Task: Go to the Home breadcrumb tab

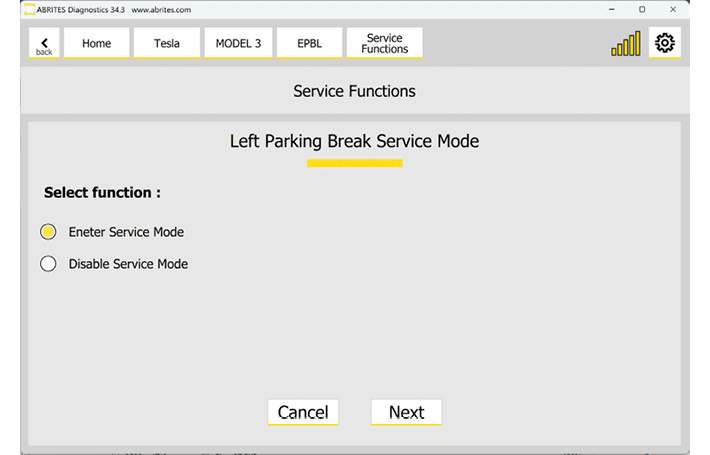Action: pyautogui.click(x=97, y=43)
